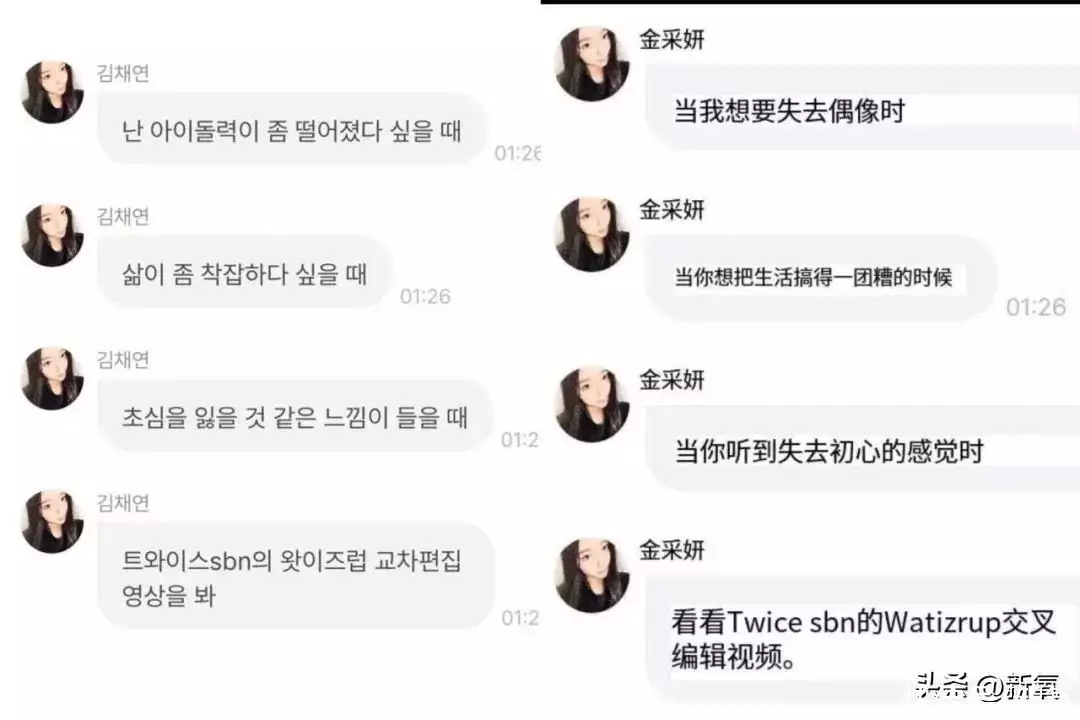1080x720 pixels.
Task: Select the bubble 삶이 좀 착잡하다 싶을 때
Action: tap(245, 272)
